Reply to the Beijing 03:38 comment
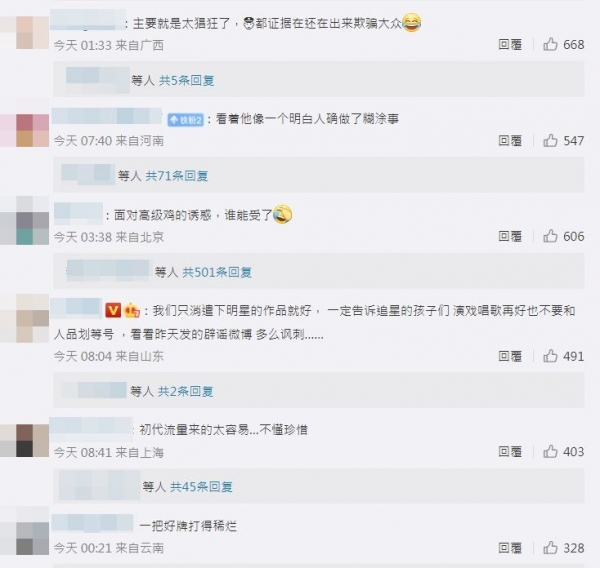This screenshot has height=568, width=600. 510,236
